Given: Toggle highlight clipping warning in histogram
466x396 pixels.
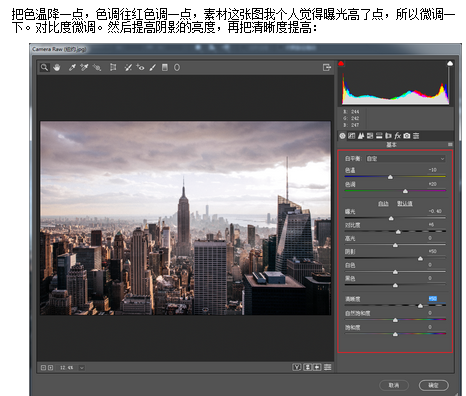Looking at the screenshot, I should [x=450, y=63].
